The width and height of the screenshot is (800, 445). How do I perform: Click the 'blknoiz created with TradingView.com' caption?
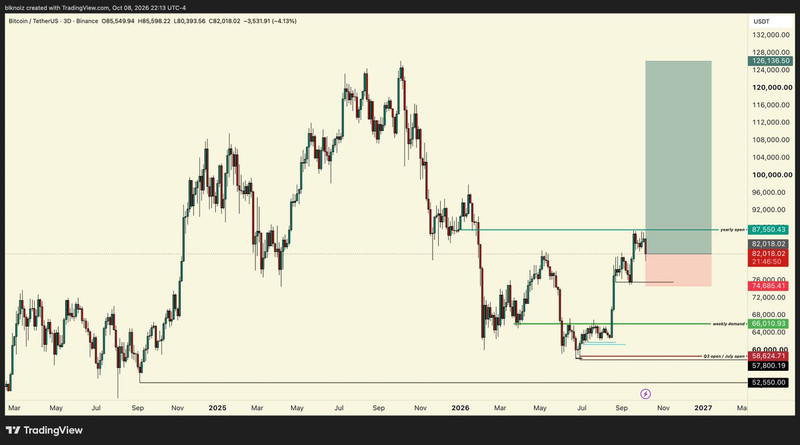(57, 8)
